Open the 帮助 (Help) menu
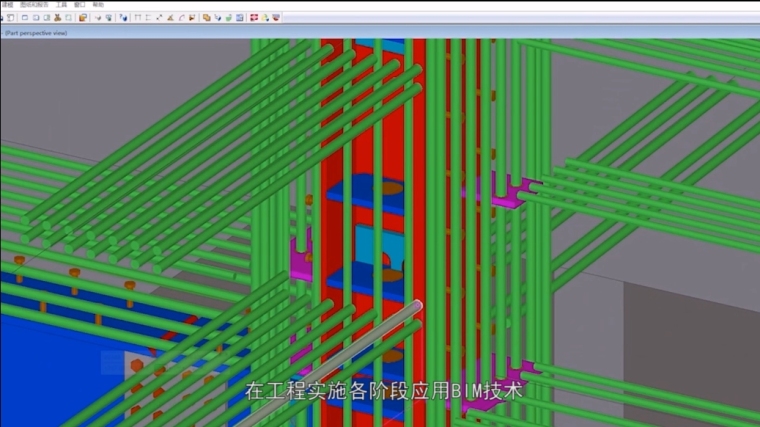This screenshot has height=427, width=760. [x=97, y=4]
